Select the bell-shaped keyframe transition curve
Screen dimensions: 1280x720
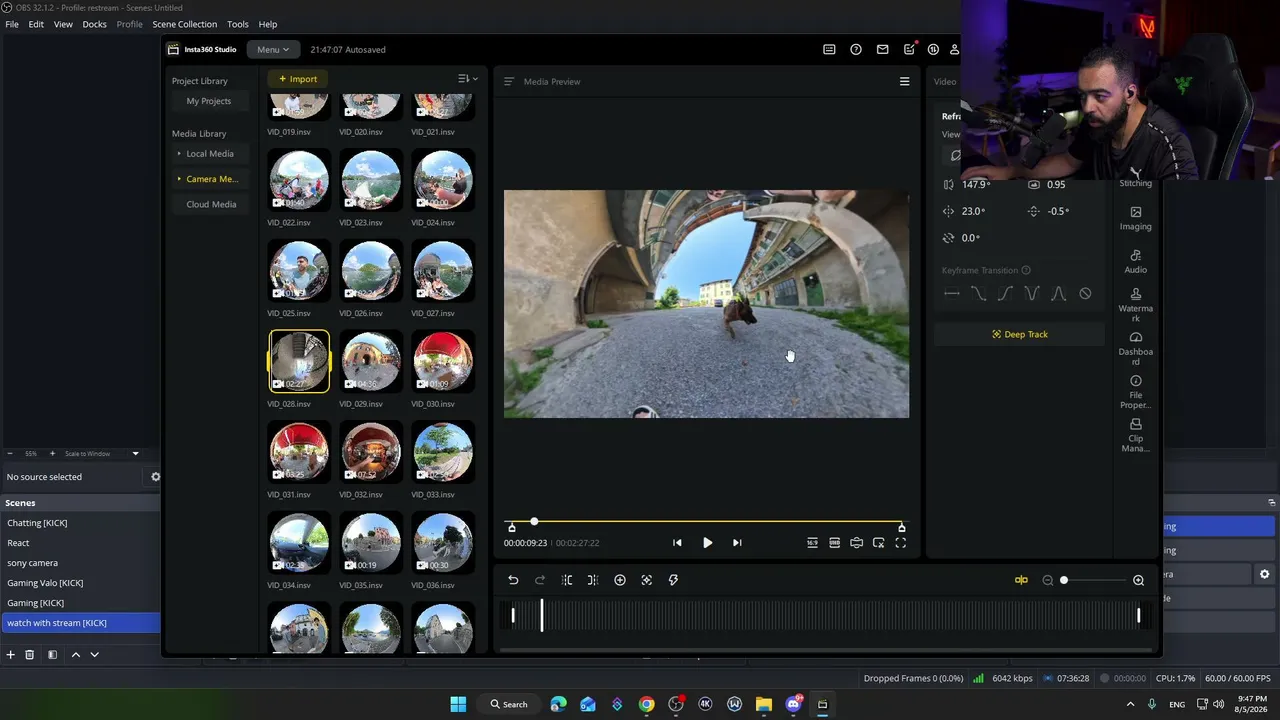[1059, 294]
